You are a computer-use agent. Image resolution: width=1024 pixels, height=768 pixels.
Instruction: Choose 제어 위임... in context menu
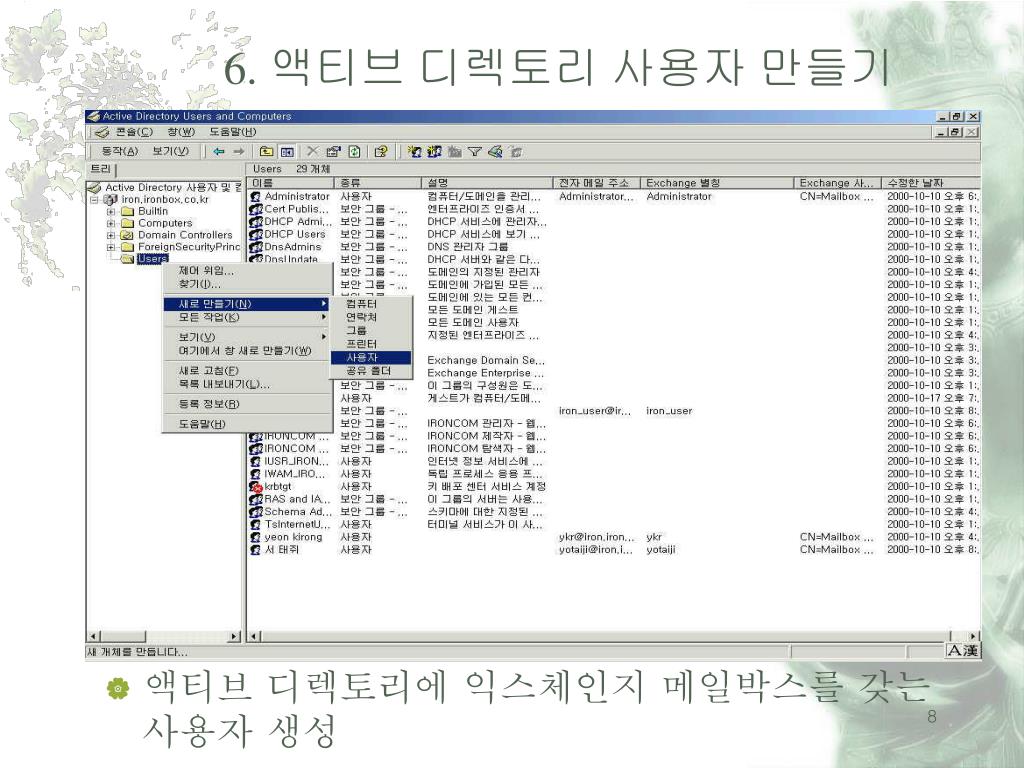tap(247, 270)
